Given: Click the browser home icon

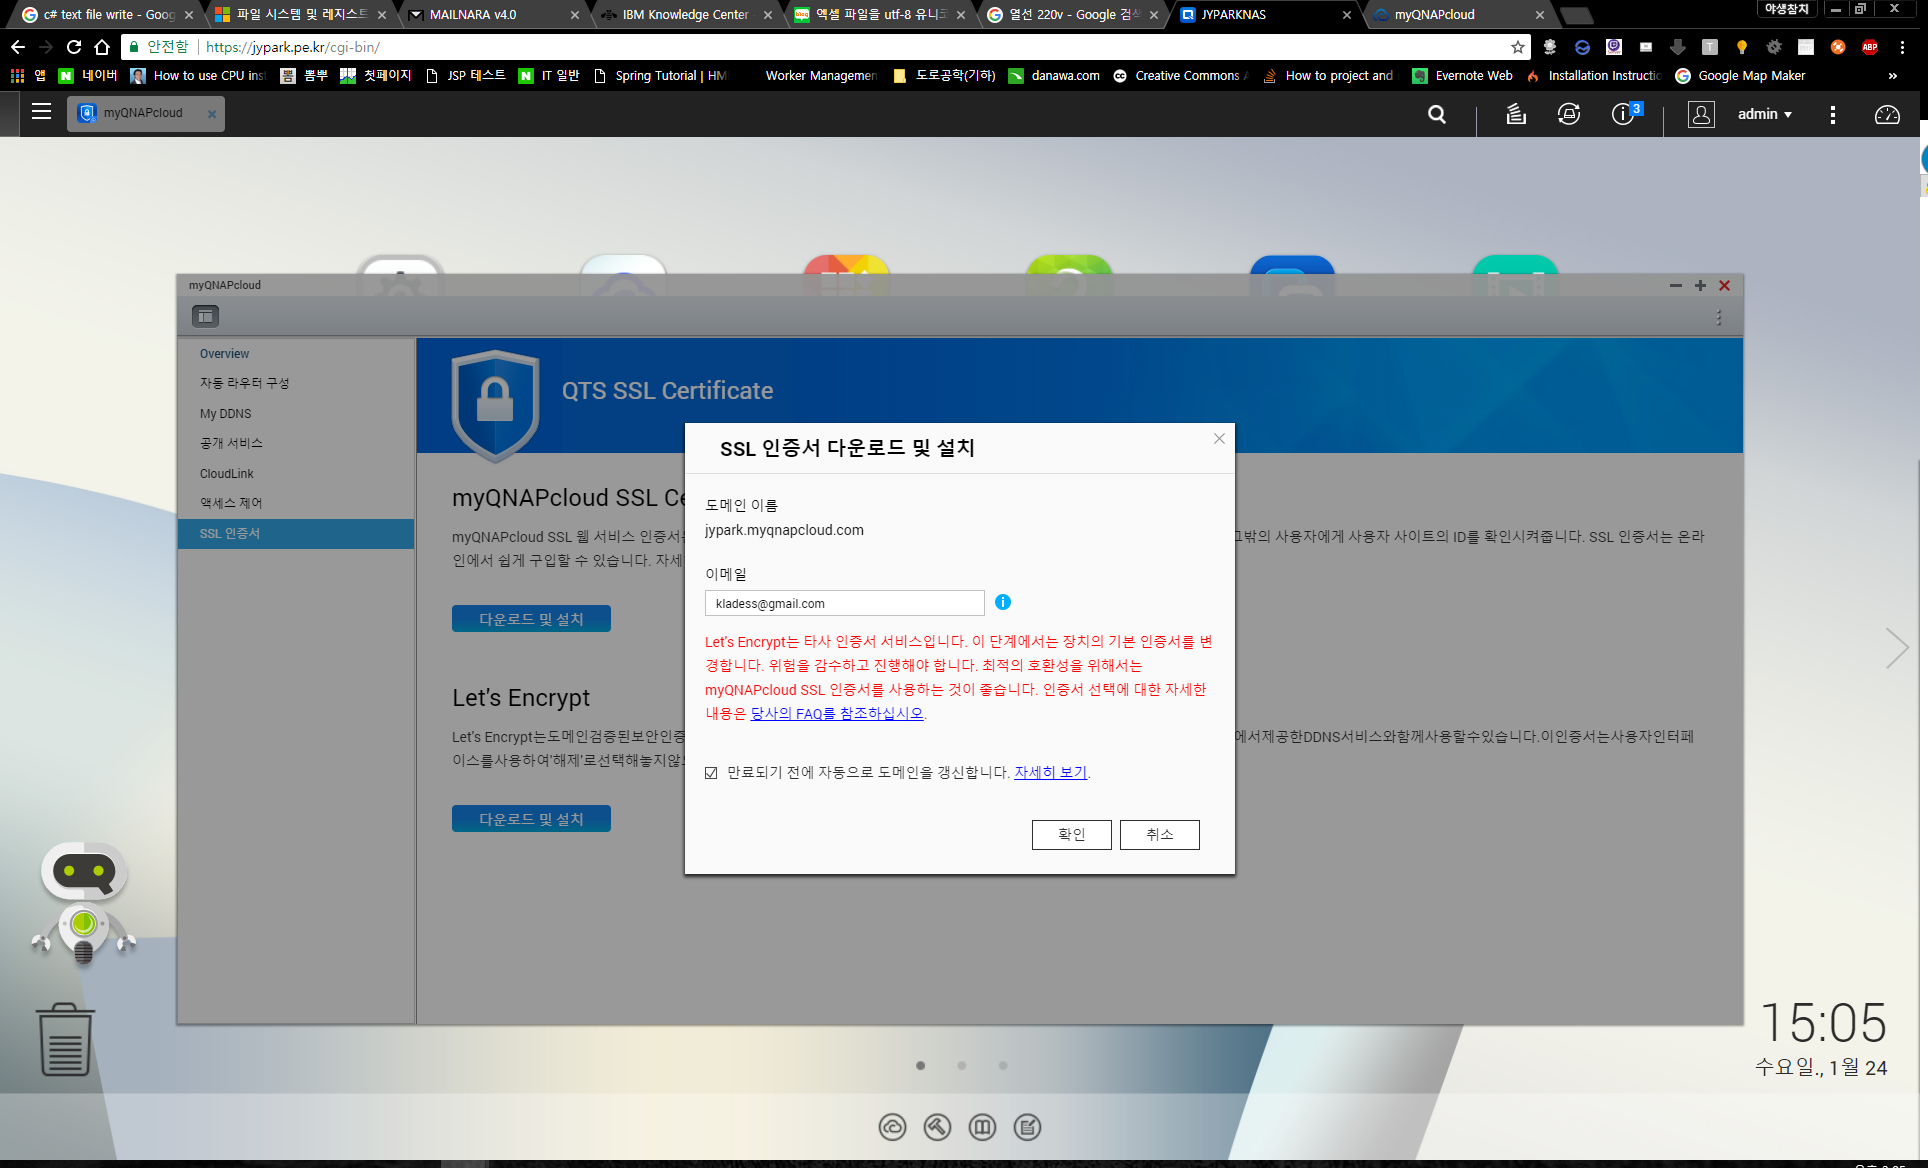Looking at the screenshot, I should point(102,47).
